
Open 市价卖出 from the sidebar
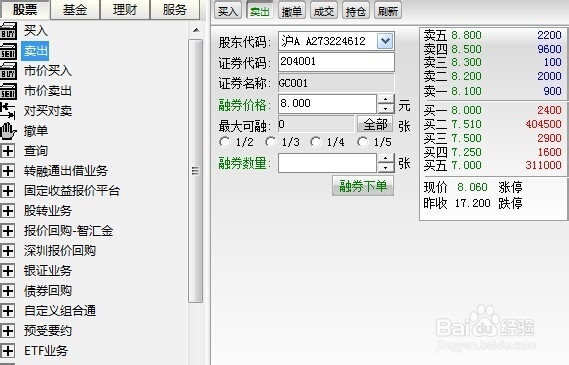tap(48, 91)
